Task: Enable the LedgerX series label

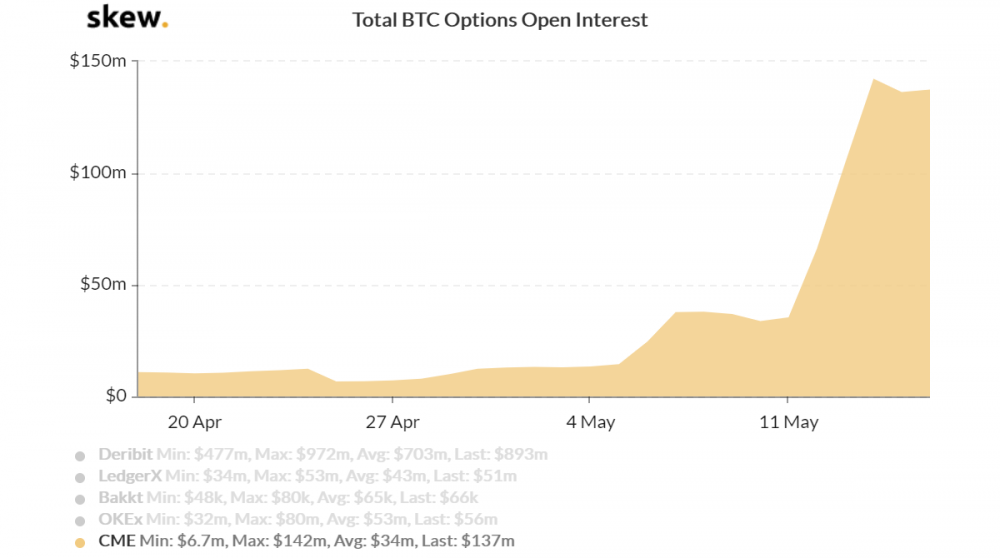Action: tap(130, 476)
